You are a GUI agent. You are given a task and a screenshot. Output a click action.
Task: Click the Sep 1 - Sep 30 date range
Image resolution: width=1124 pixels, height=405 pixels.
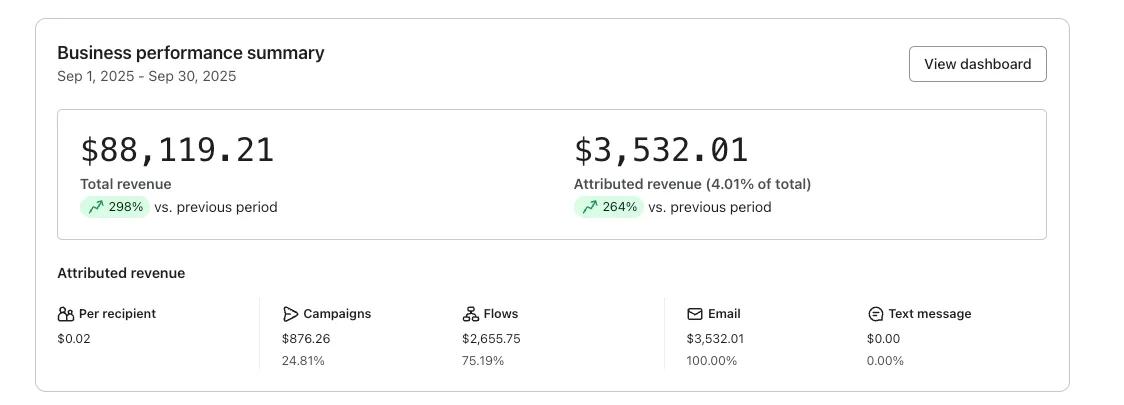click(147, 76)
